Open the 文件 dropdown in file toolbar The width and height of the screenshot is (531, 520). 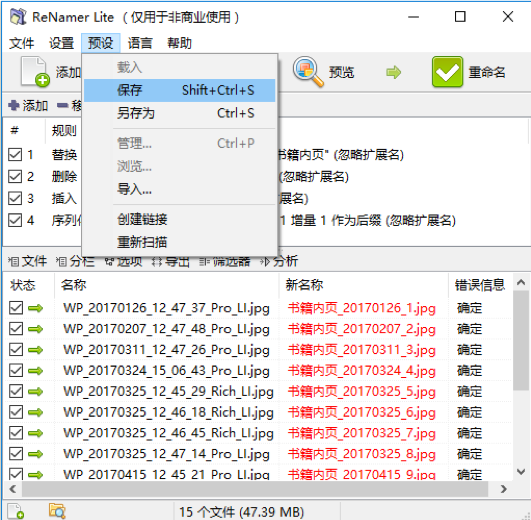(x=28, y=261)
